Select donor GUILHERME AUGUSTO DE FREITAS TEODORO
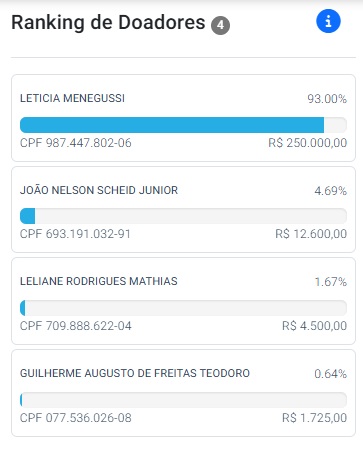The image size is (363, 450). pyautogui.click(x=135, y=373)
